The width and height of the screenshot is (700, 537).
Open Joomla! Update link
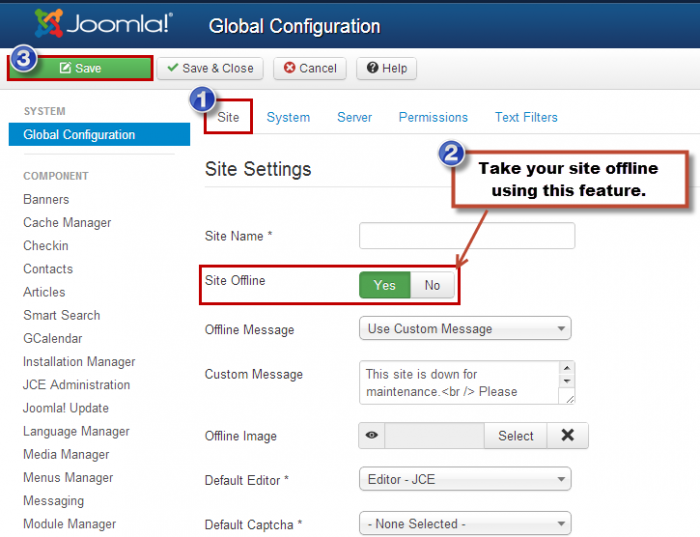[x=66, y=408]
